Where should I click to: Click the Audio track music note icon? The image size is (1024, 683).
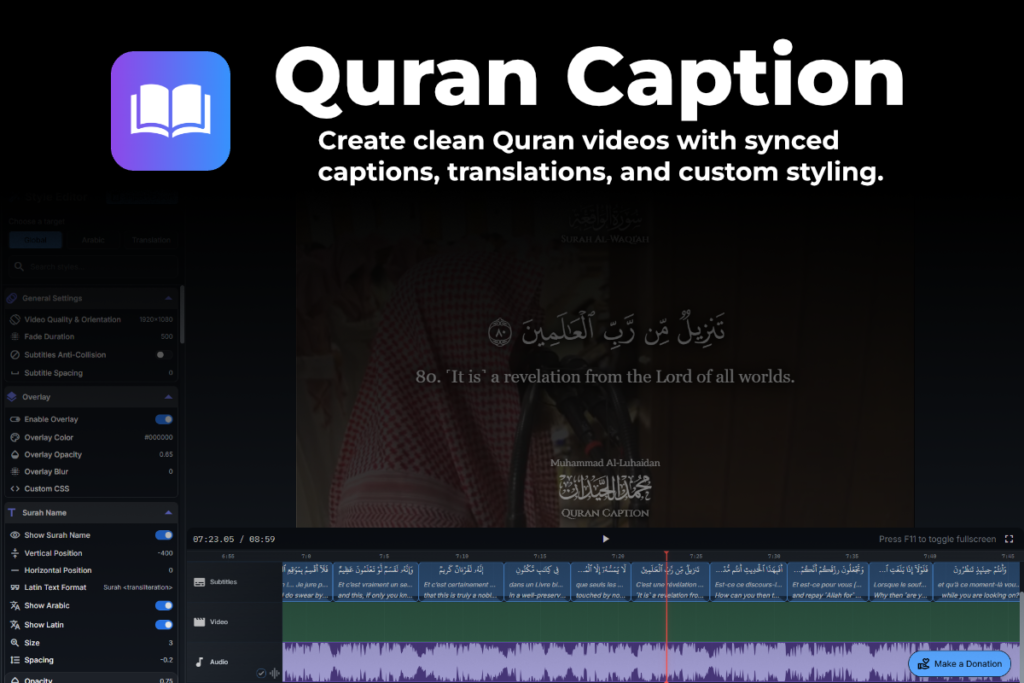200,661
